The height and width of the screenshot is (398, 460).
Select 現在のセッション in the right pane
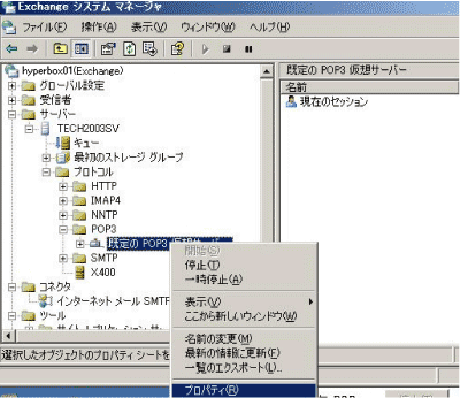(334, 102)
